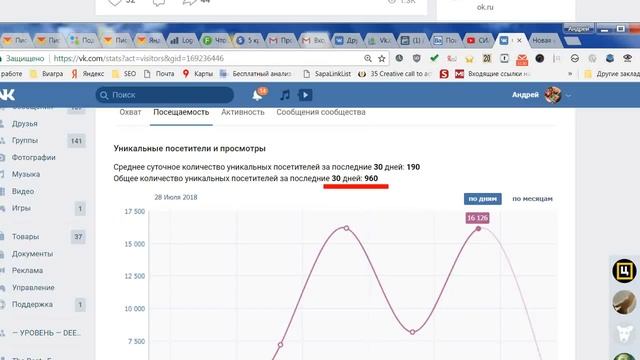The width and height of the screenshot is (640, 360).
Task: Open Видео in the left sidebar
Action: click(x=23, y=191)
